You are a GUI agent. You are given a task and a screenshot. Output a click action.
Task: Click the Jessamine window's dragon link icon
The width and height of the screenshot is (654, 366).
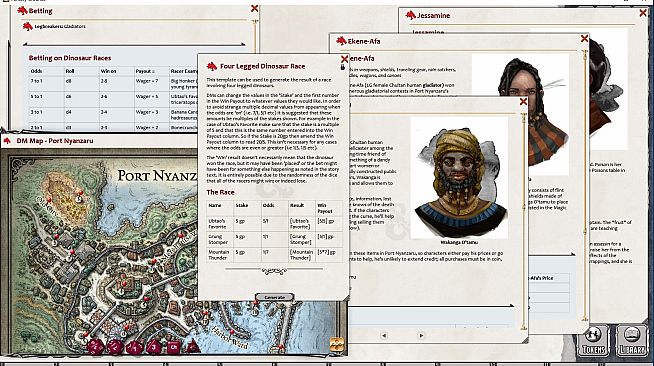coord(411,15)
